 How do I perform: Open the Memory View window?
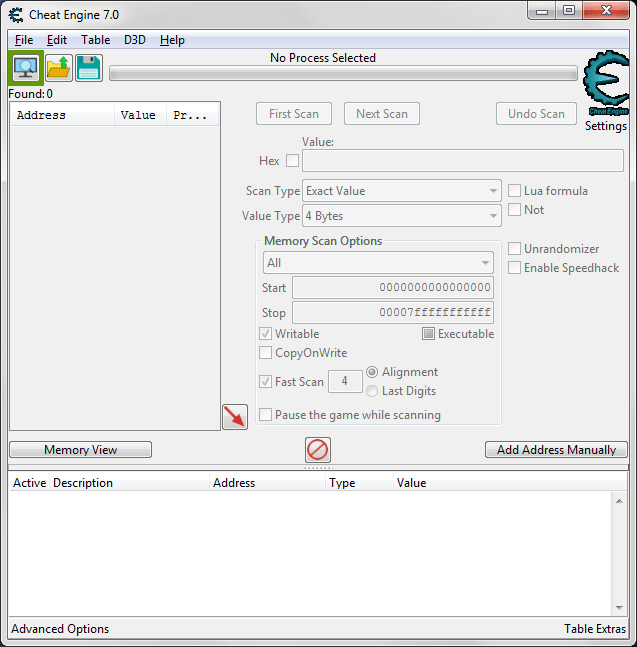[80, 450]
